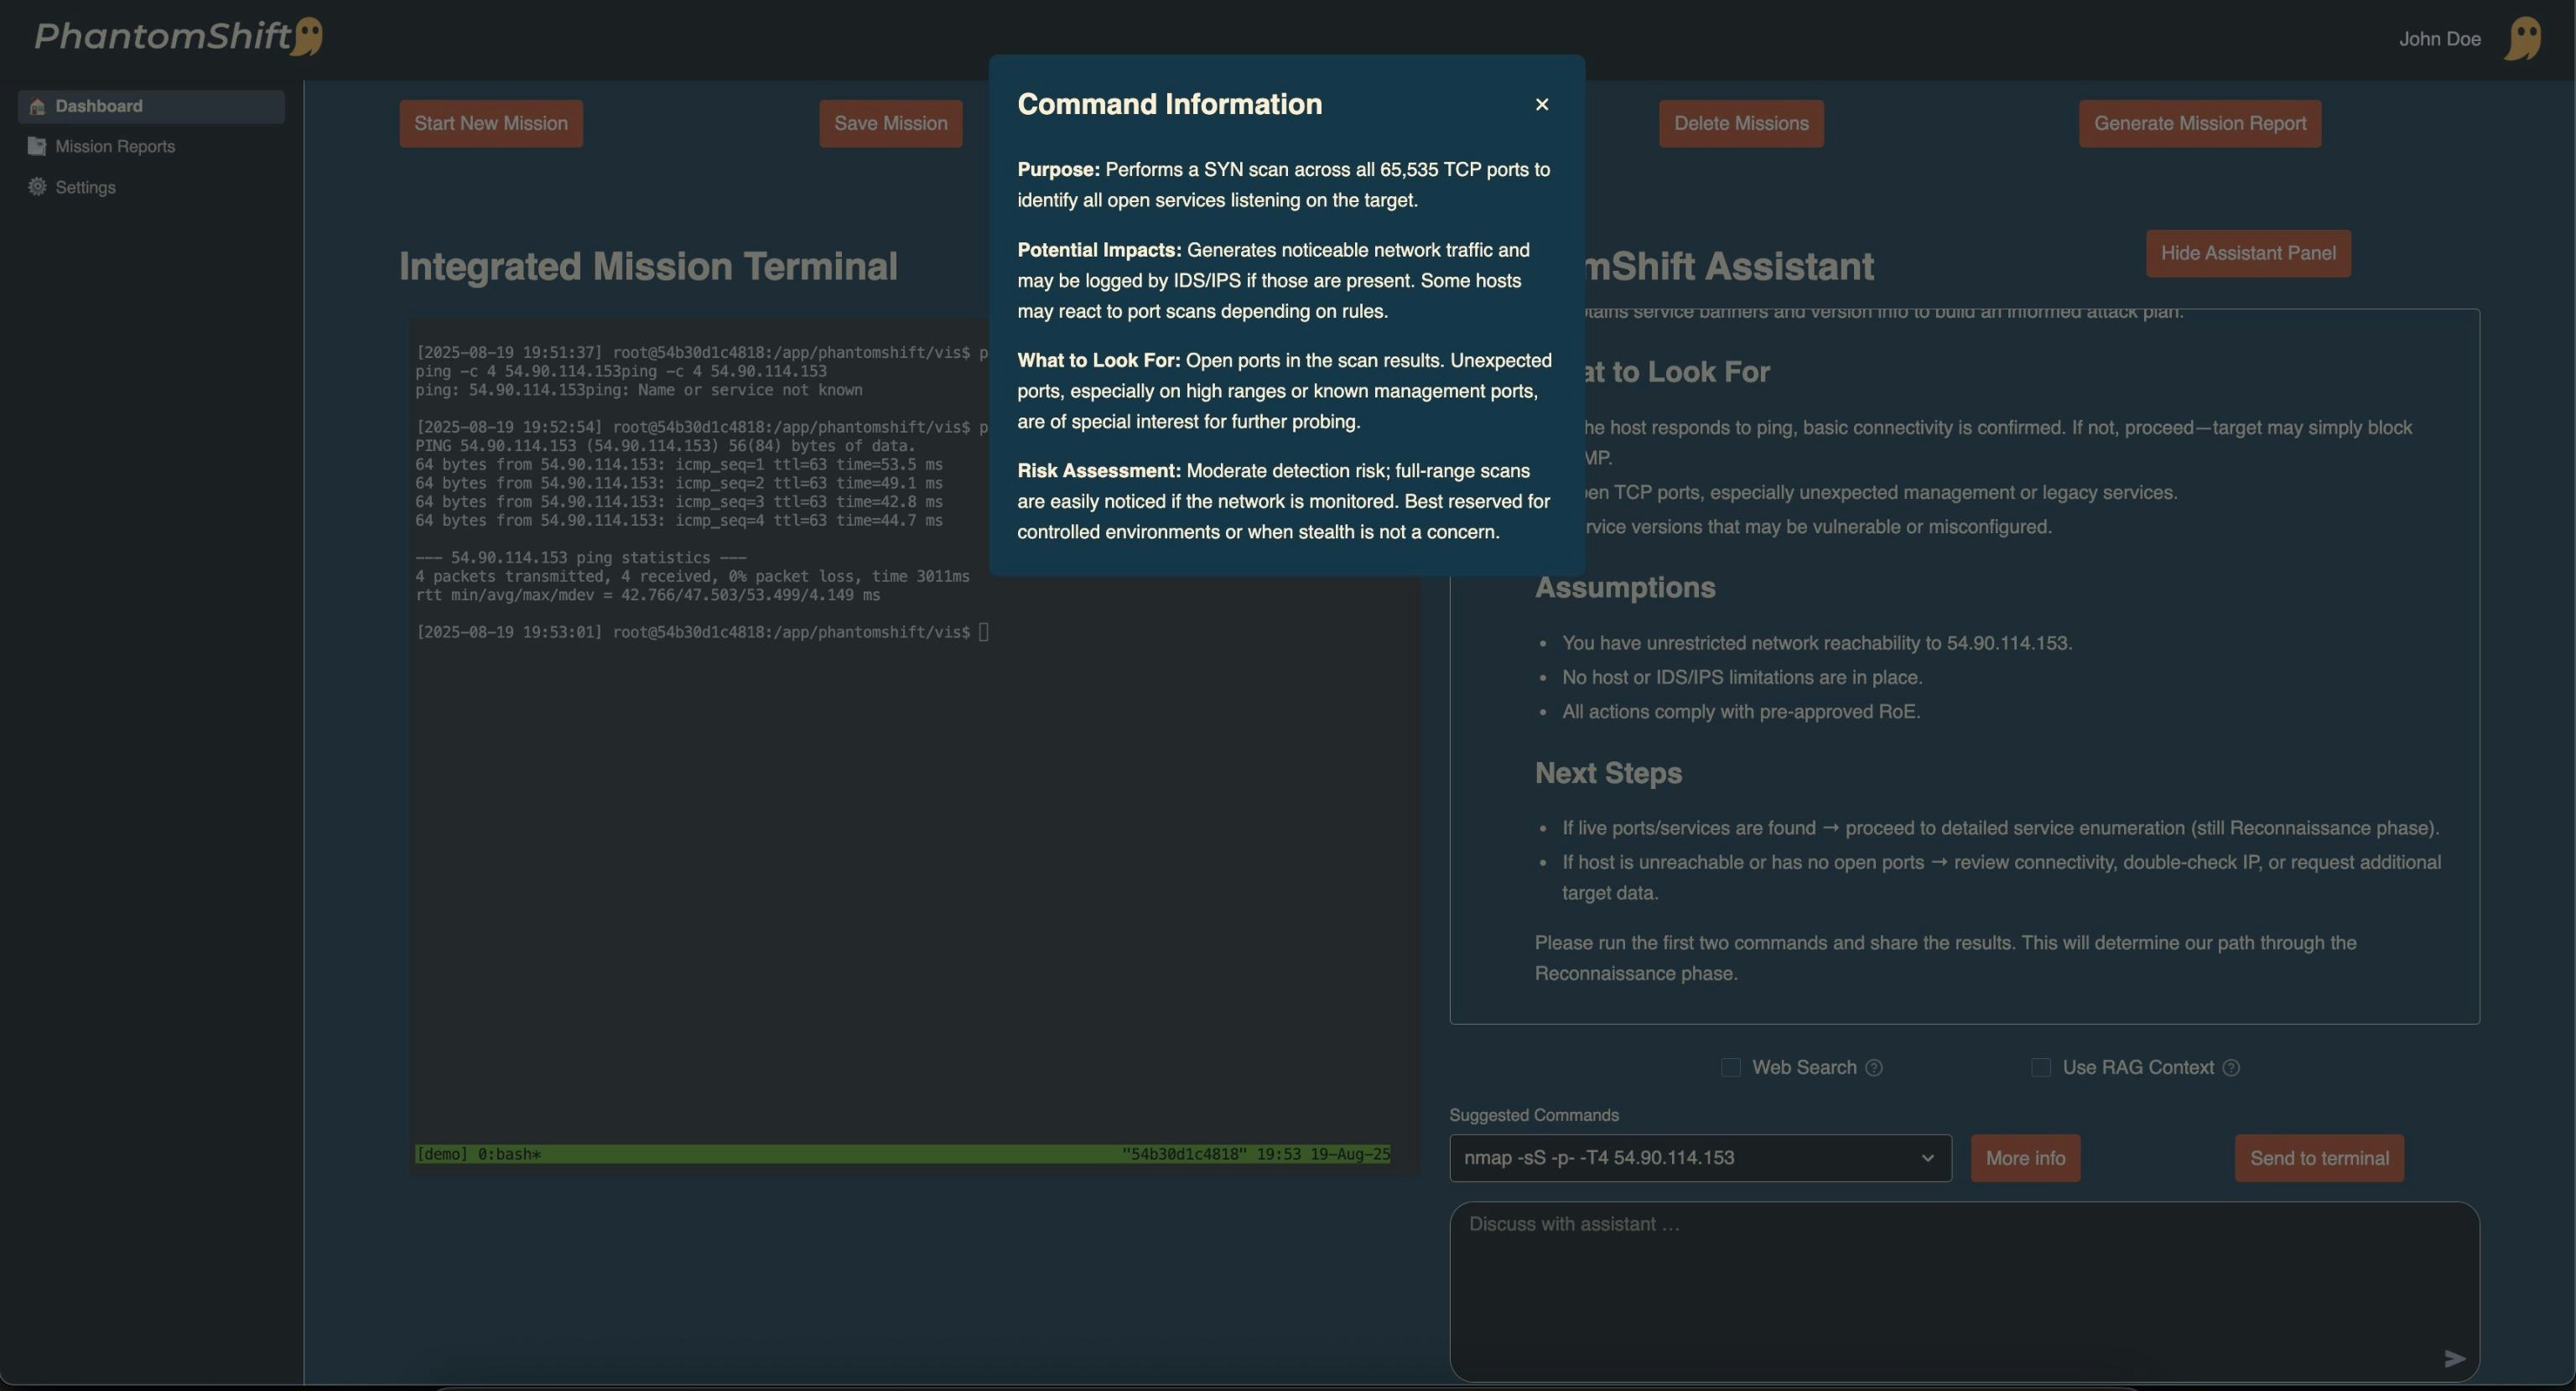The width and height of the screenshot is (2576, 1391).
Task: Click the Use RAG Context help icon
Action: pos(2231,1068)
